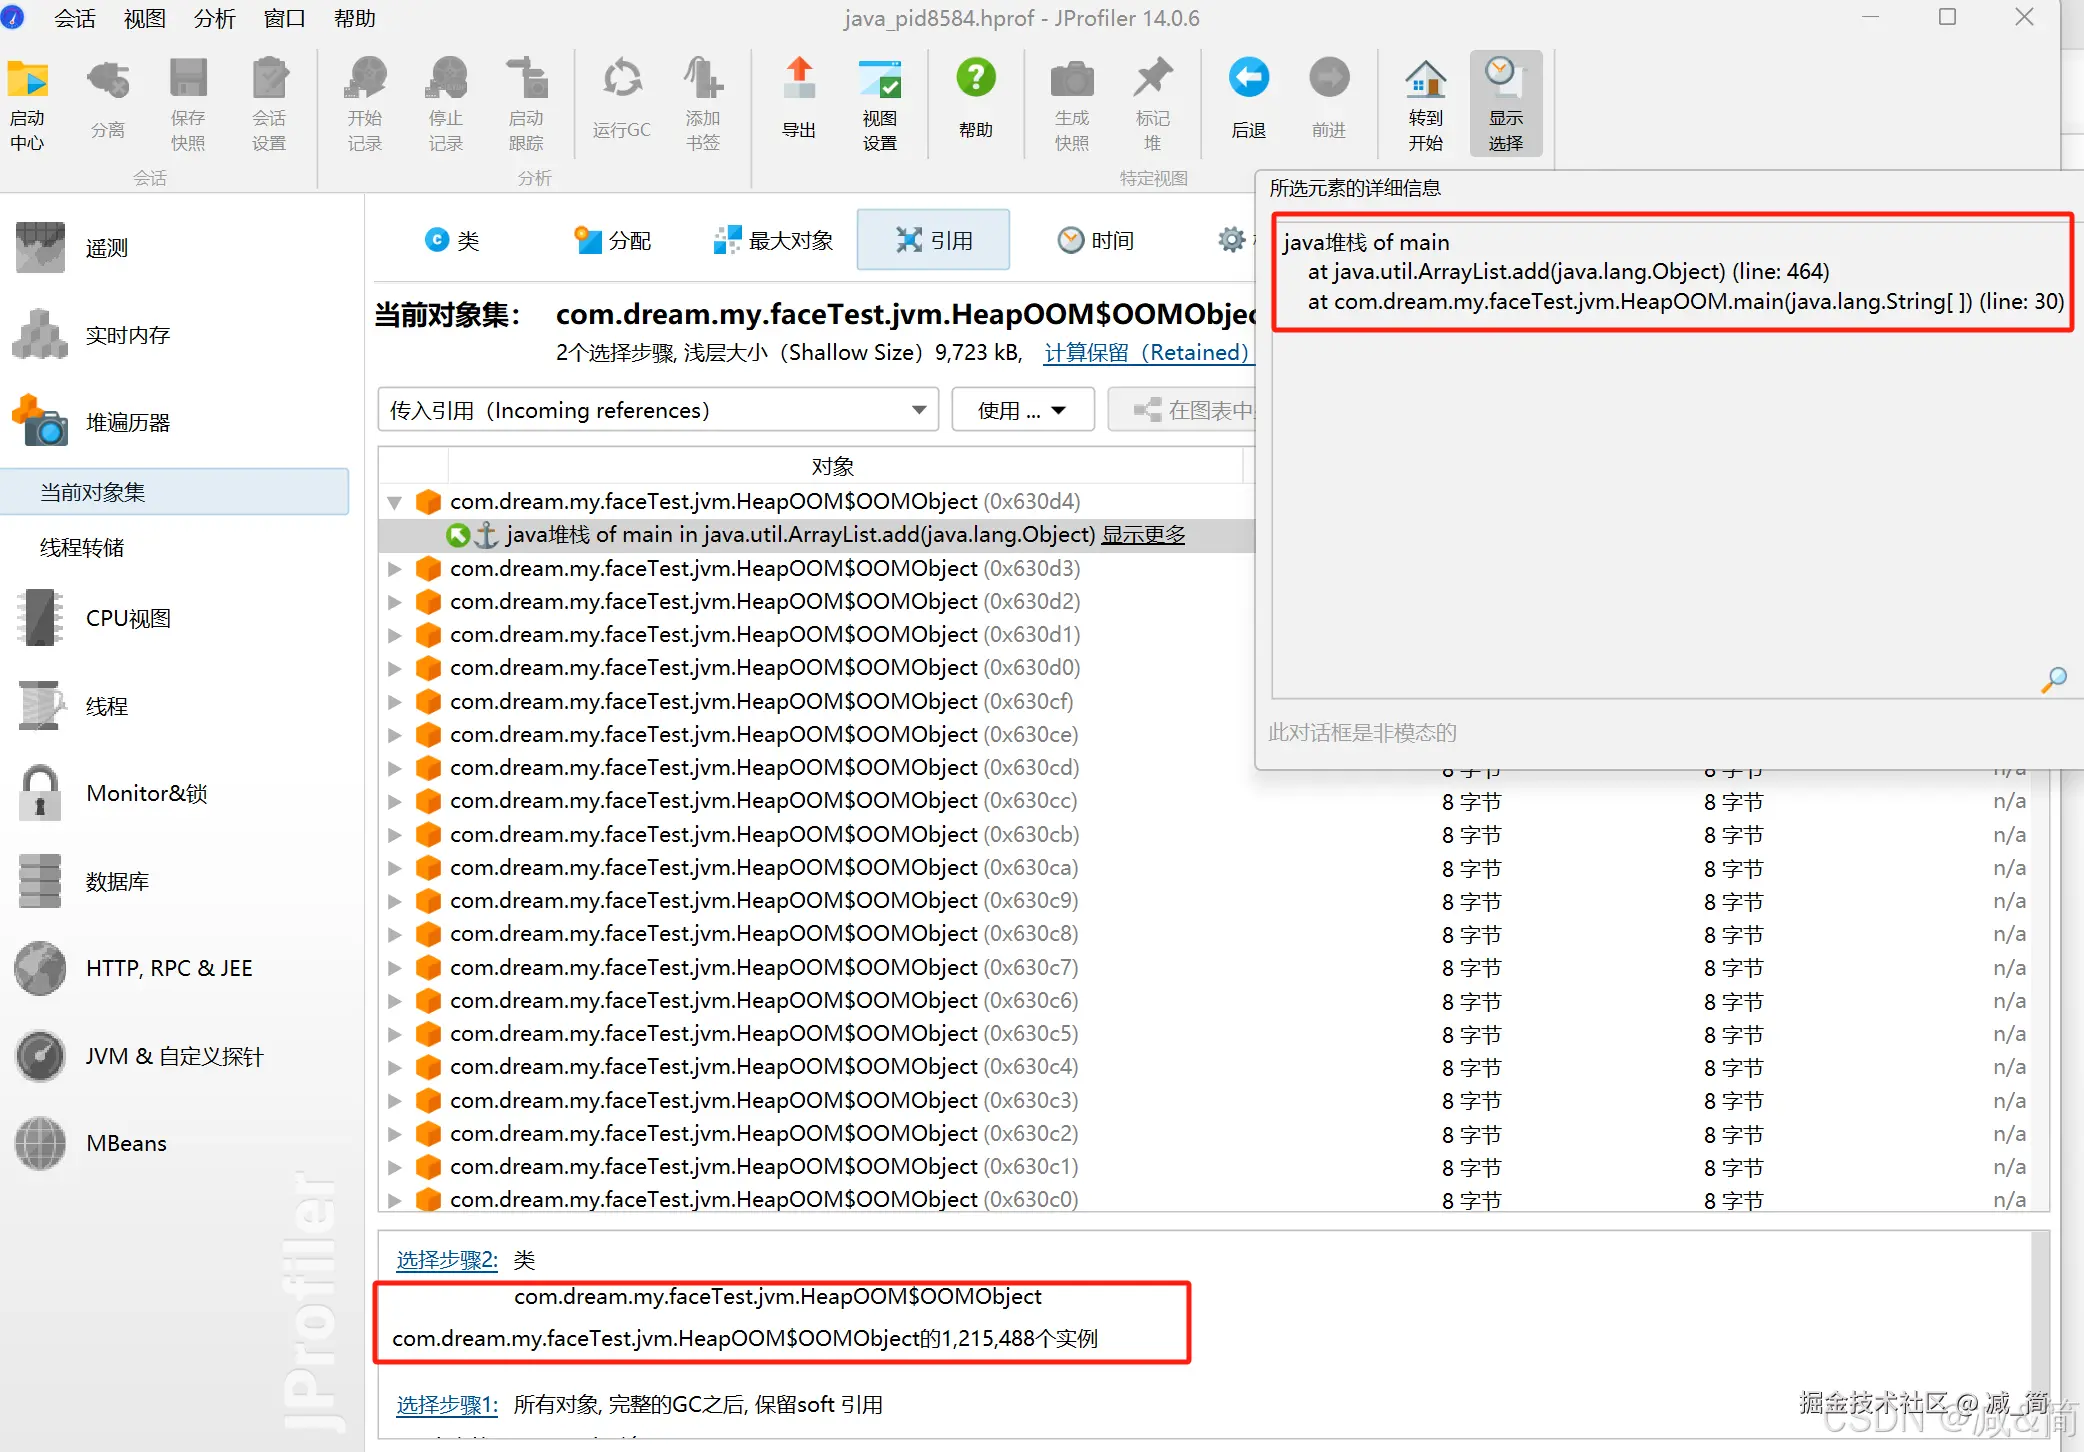Open the 分析 menu in menu bar
The image size is (2084, 1452).
(214, 18)
